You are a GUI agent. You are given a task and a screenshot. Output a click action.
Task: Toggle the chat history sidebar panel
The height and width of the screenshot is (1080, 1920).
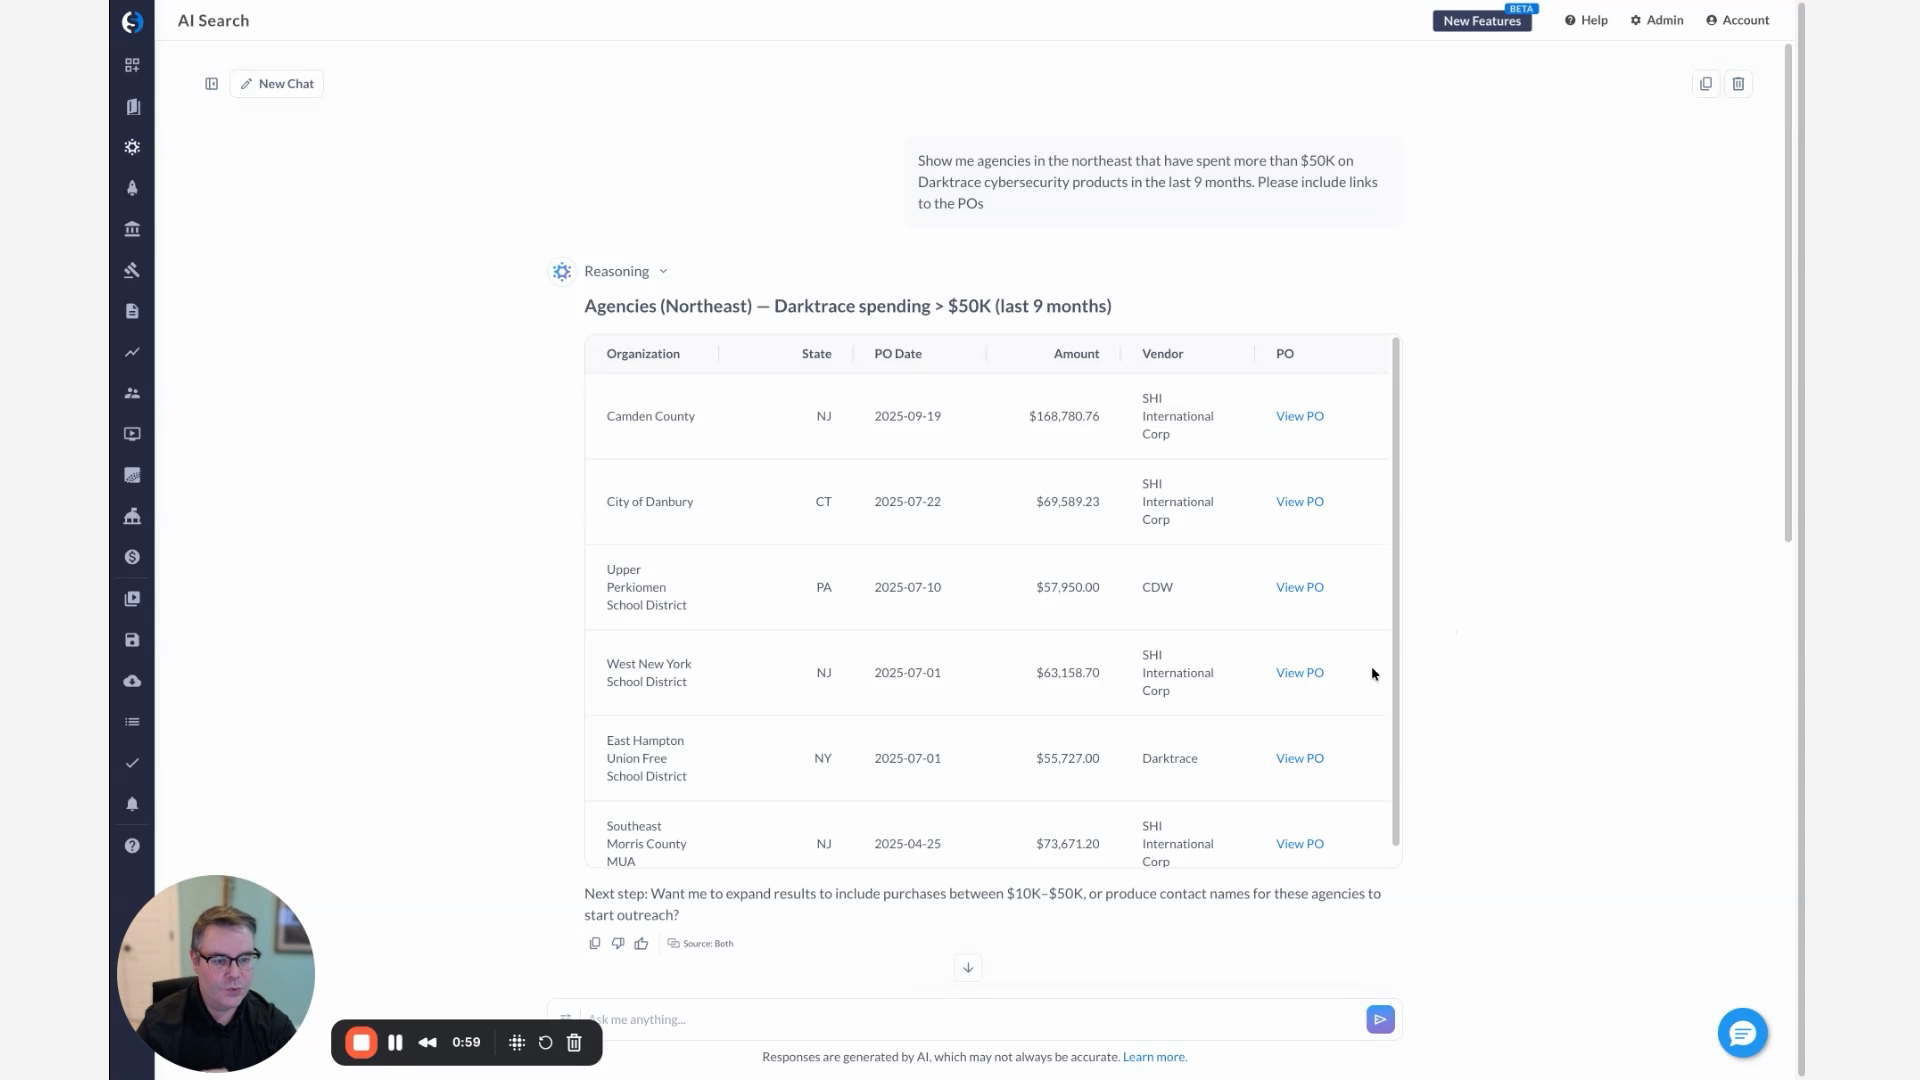click(211, 84)
